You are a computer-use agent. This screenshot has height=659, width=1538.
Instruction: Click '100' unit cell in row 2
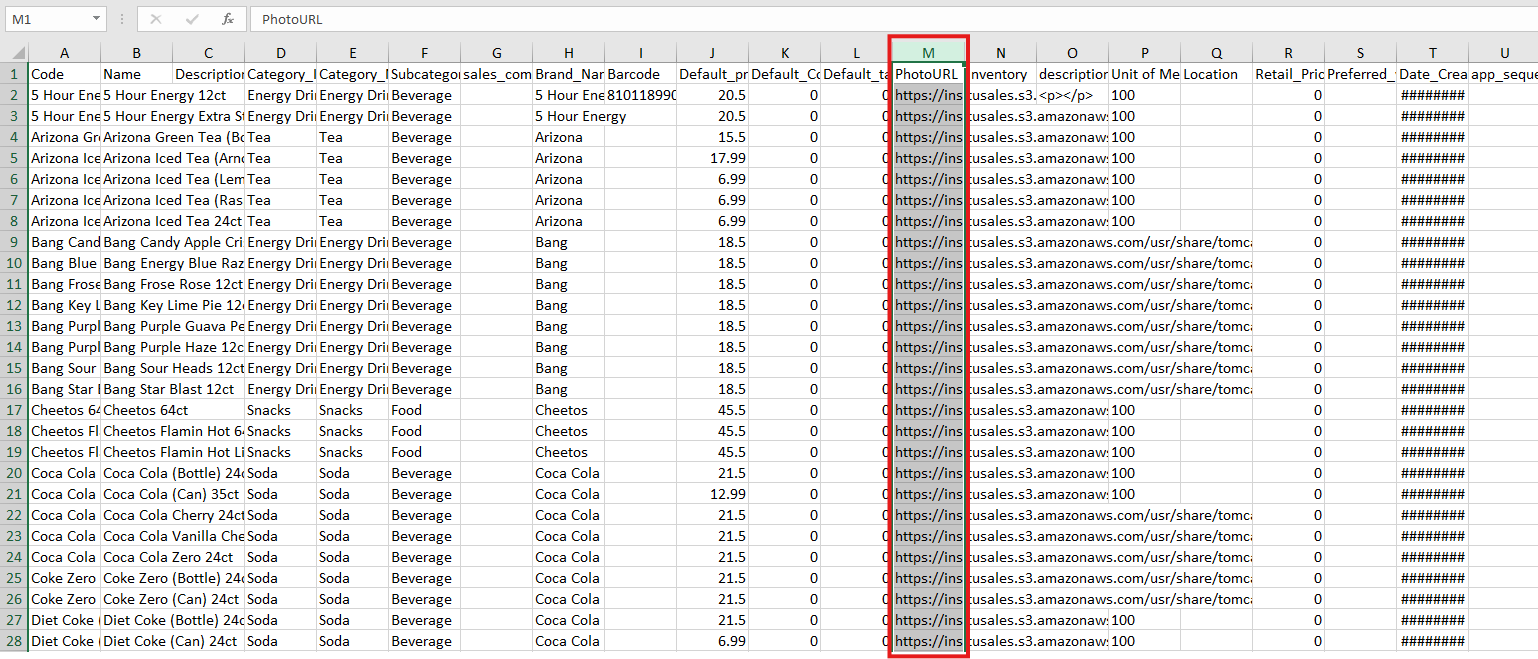1145,95
